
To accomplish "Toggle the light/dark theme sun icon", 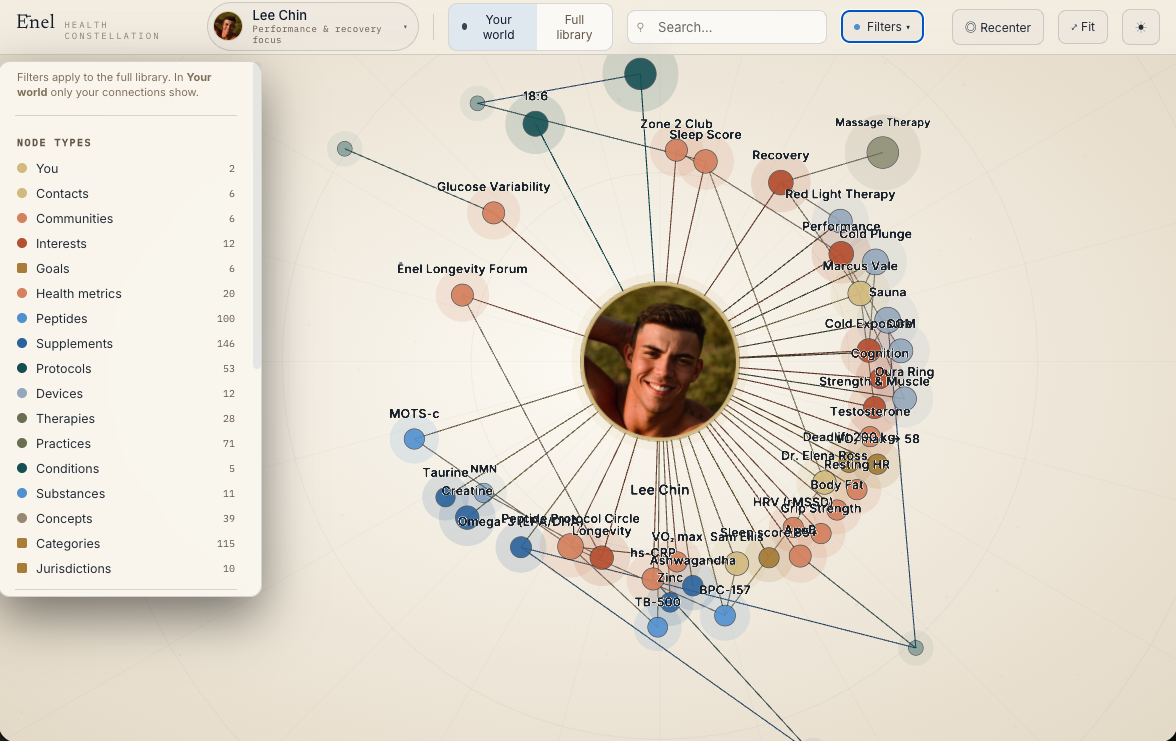I will coord(1141,27).
